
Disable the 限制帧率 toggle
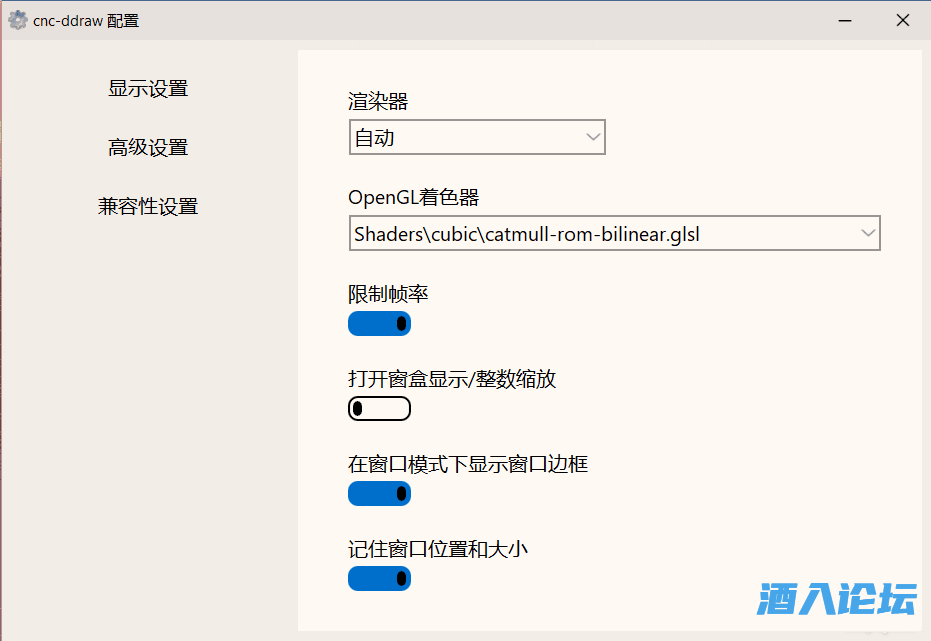point(379,324)
